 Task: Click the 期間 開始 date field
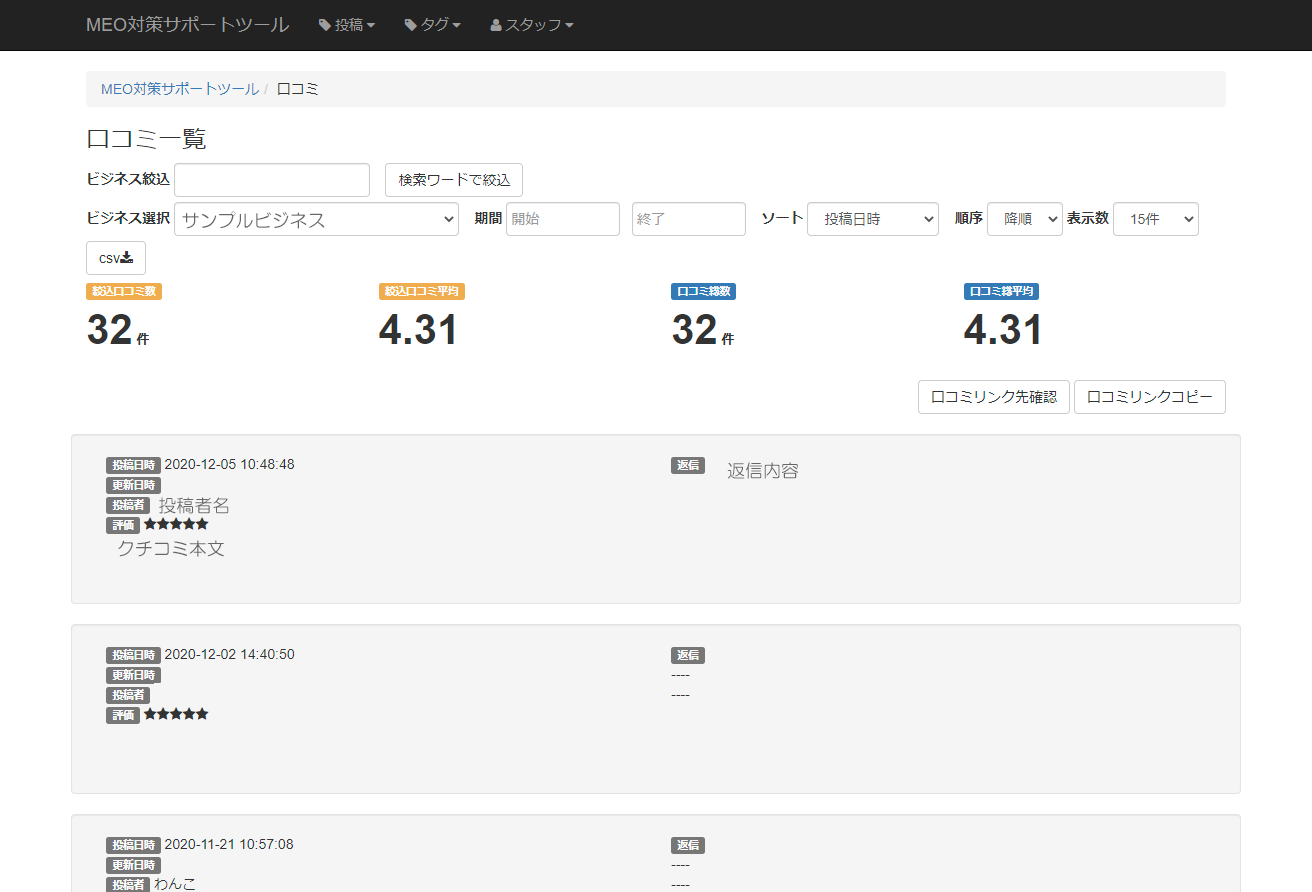click(x=563, y=219)
